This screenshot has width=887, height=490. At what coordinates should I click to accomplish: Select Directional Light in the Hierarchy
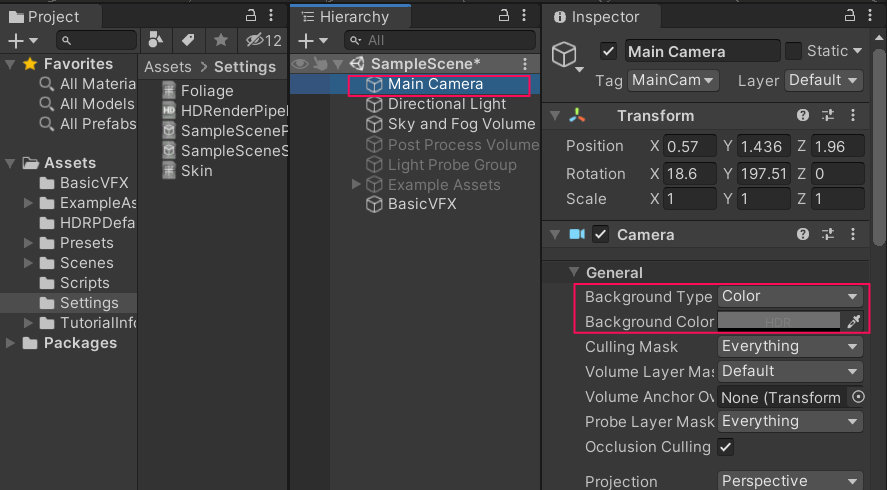[446, 104]
